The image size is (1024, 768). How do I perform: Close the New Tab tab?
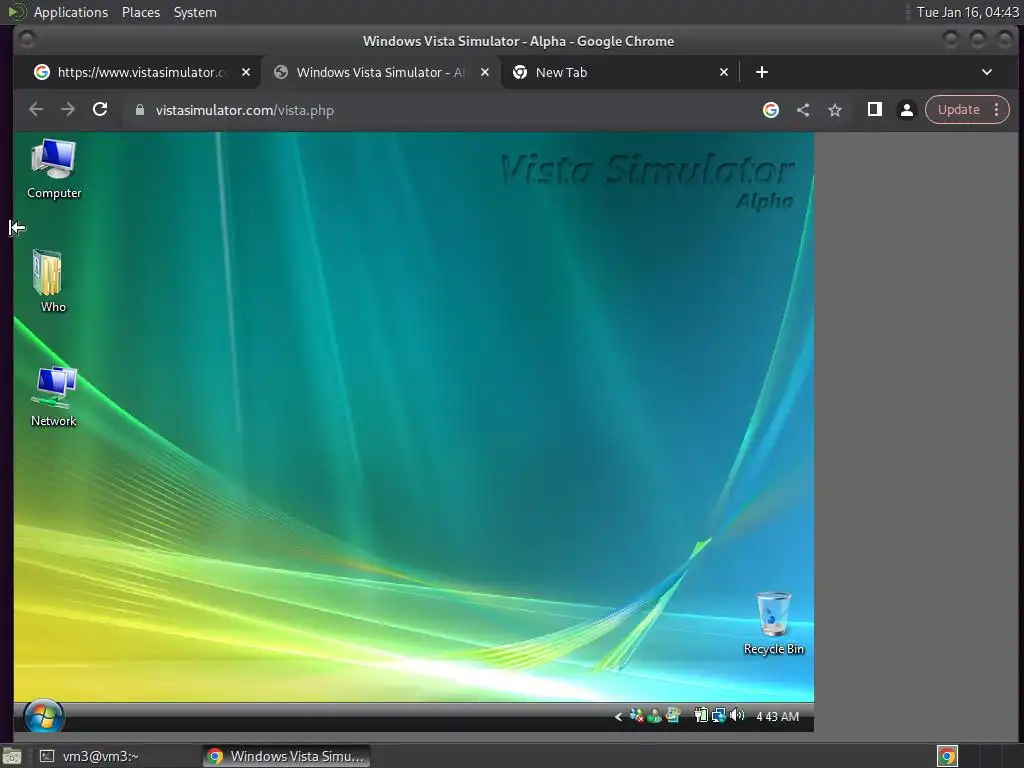[x=724, y=72]
